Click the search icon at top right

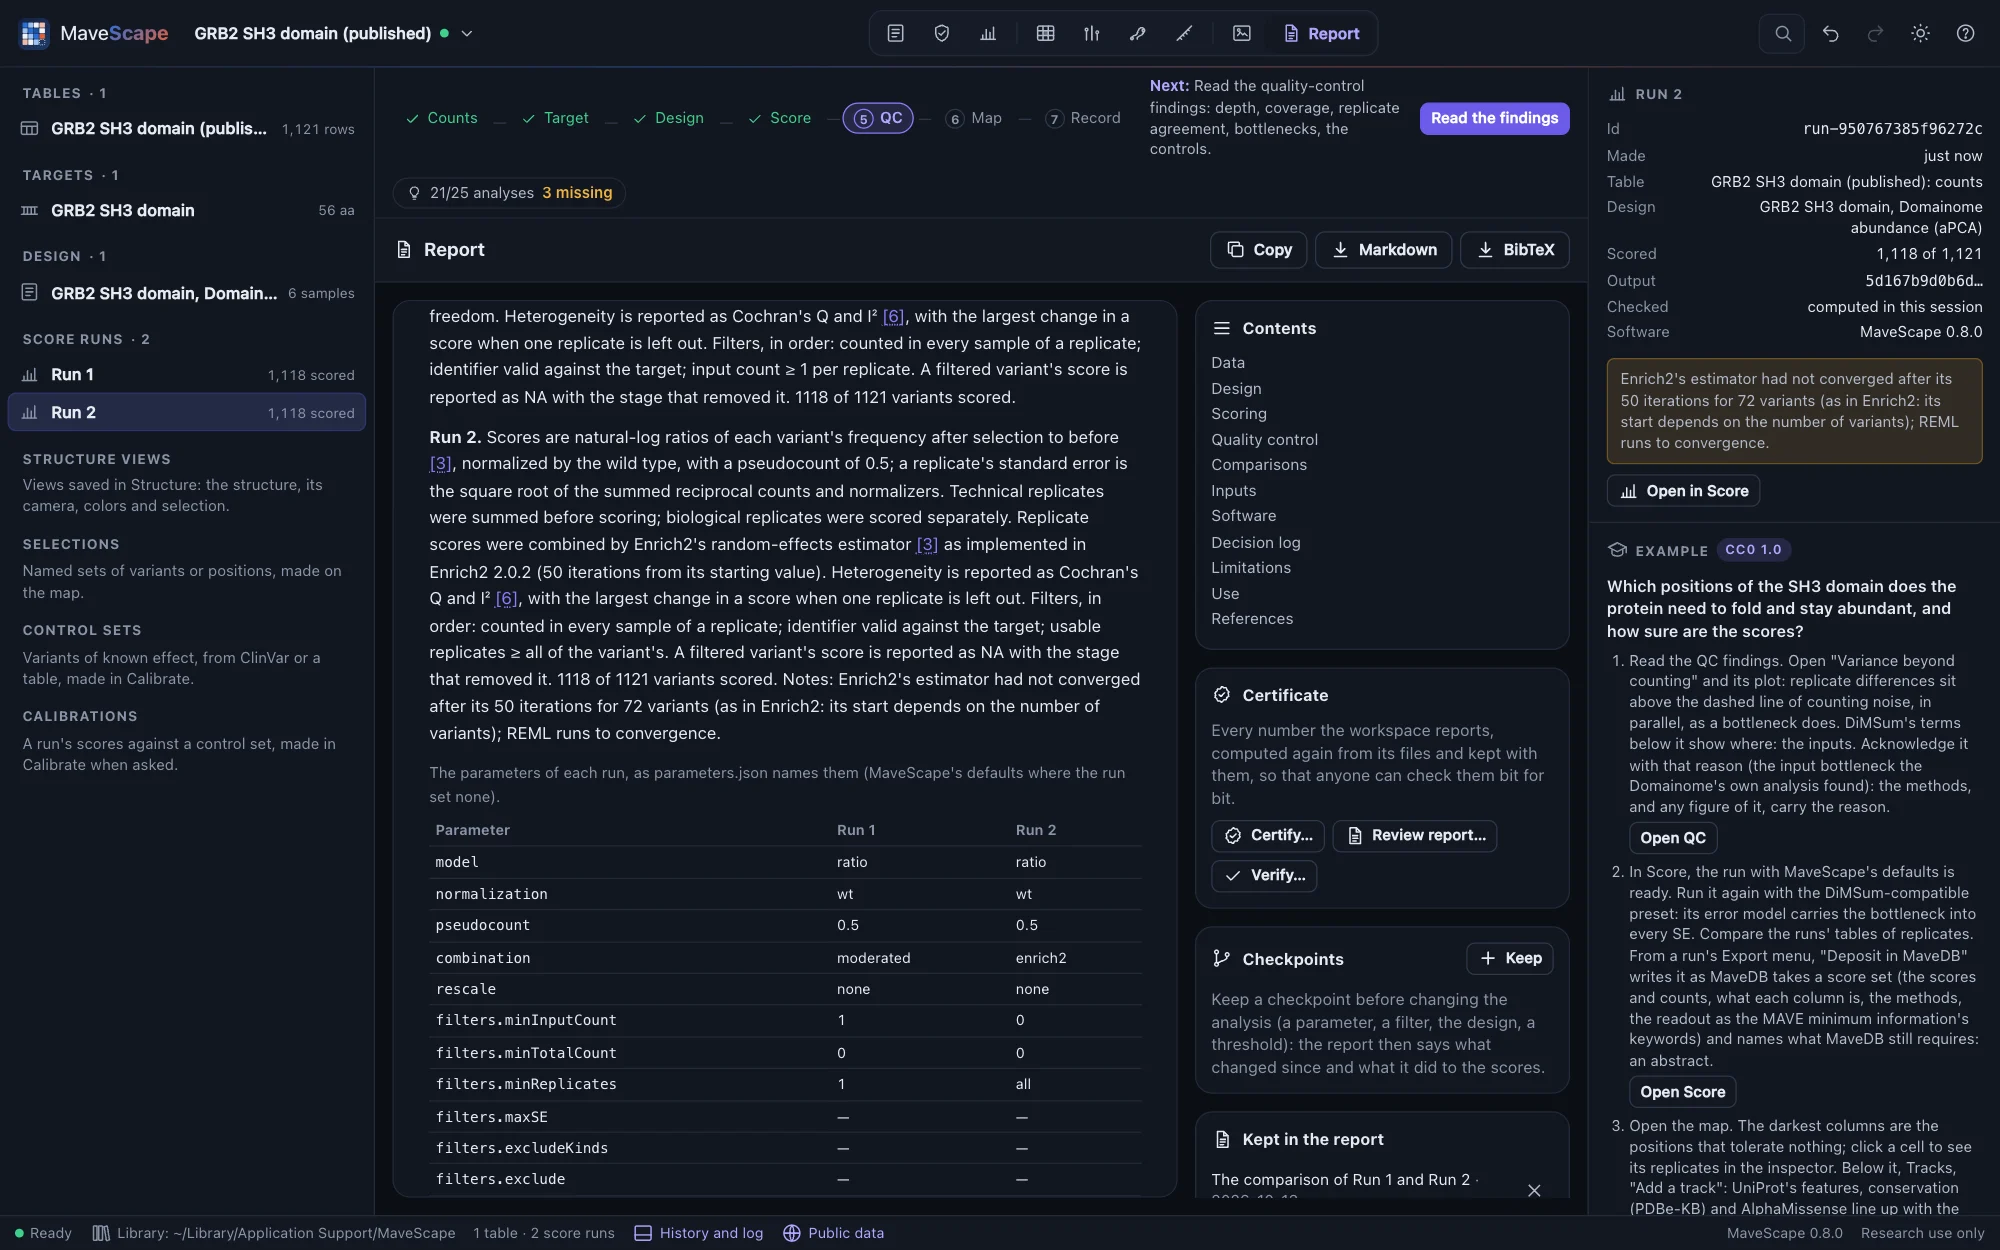pyautogui.click(x=1782, y=33)
